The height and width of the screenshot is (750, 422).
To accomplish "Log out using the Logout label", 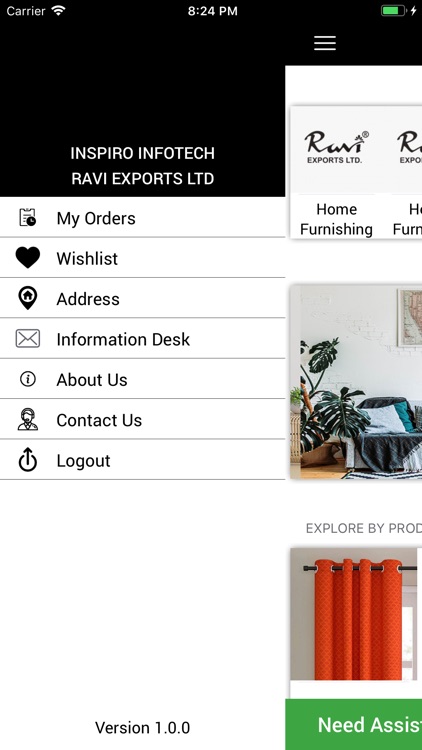I will click(x=83, y=461).
